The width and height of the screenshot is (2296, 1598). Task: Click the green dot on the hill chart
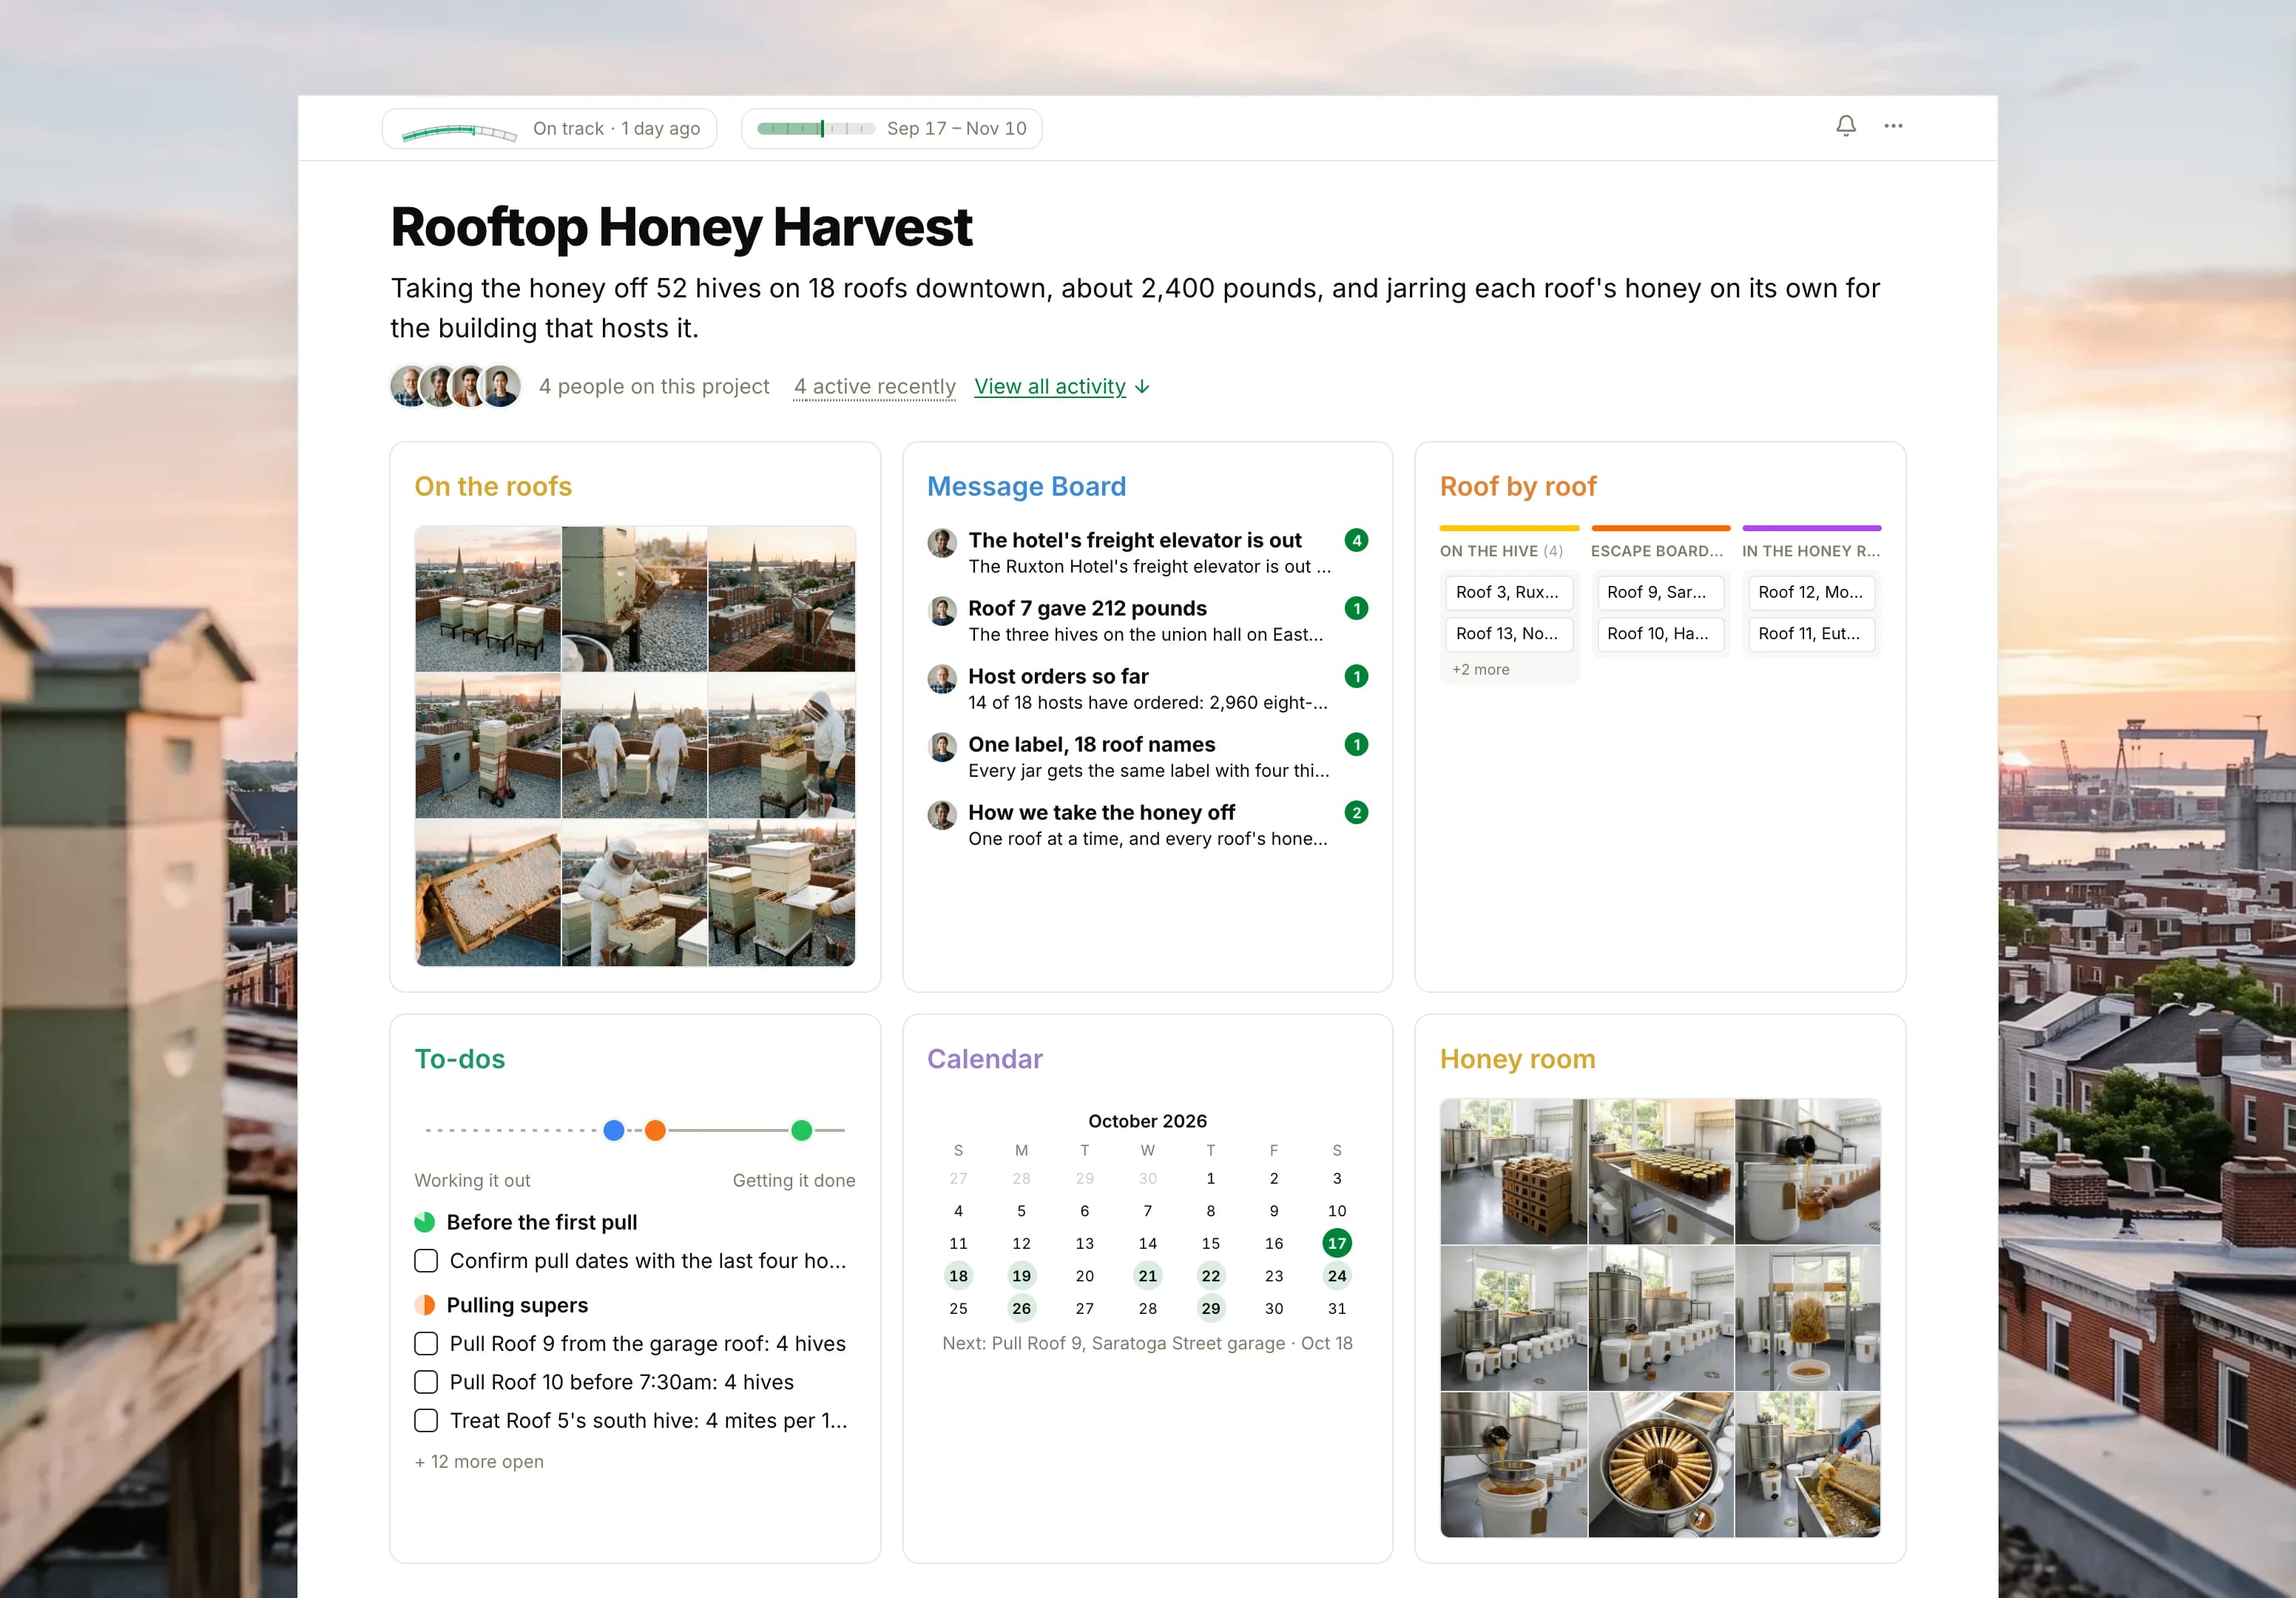801,1131
